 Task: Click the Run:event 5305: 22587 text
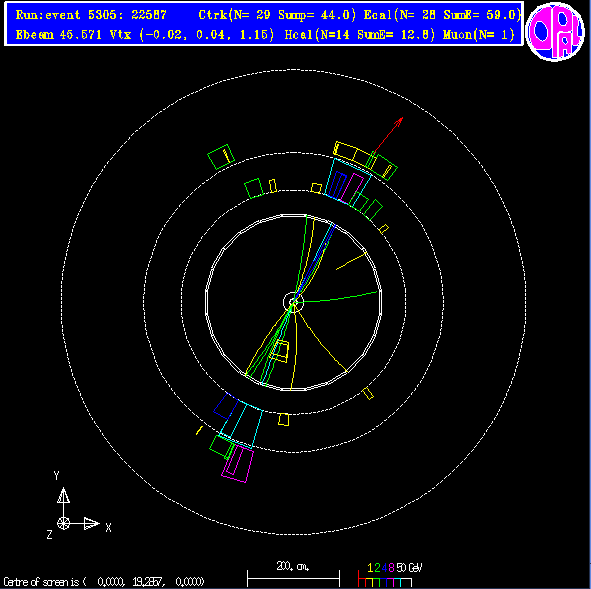[x=91, y=15]
